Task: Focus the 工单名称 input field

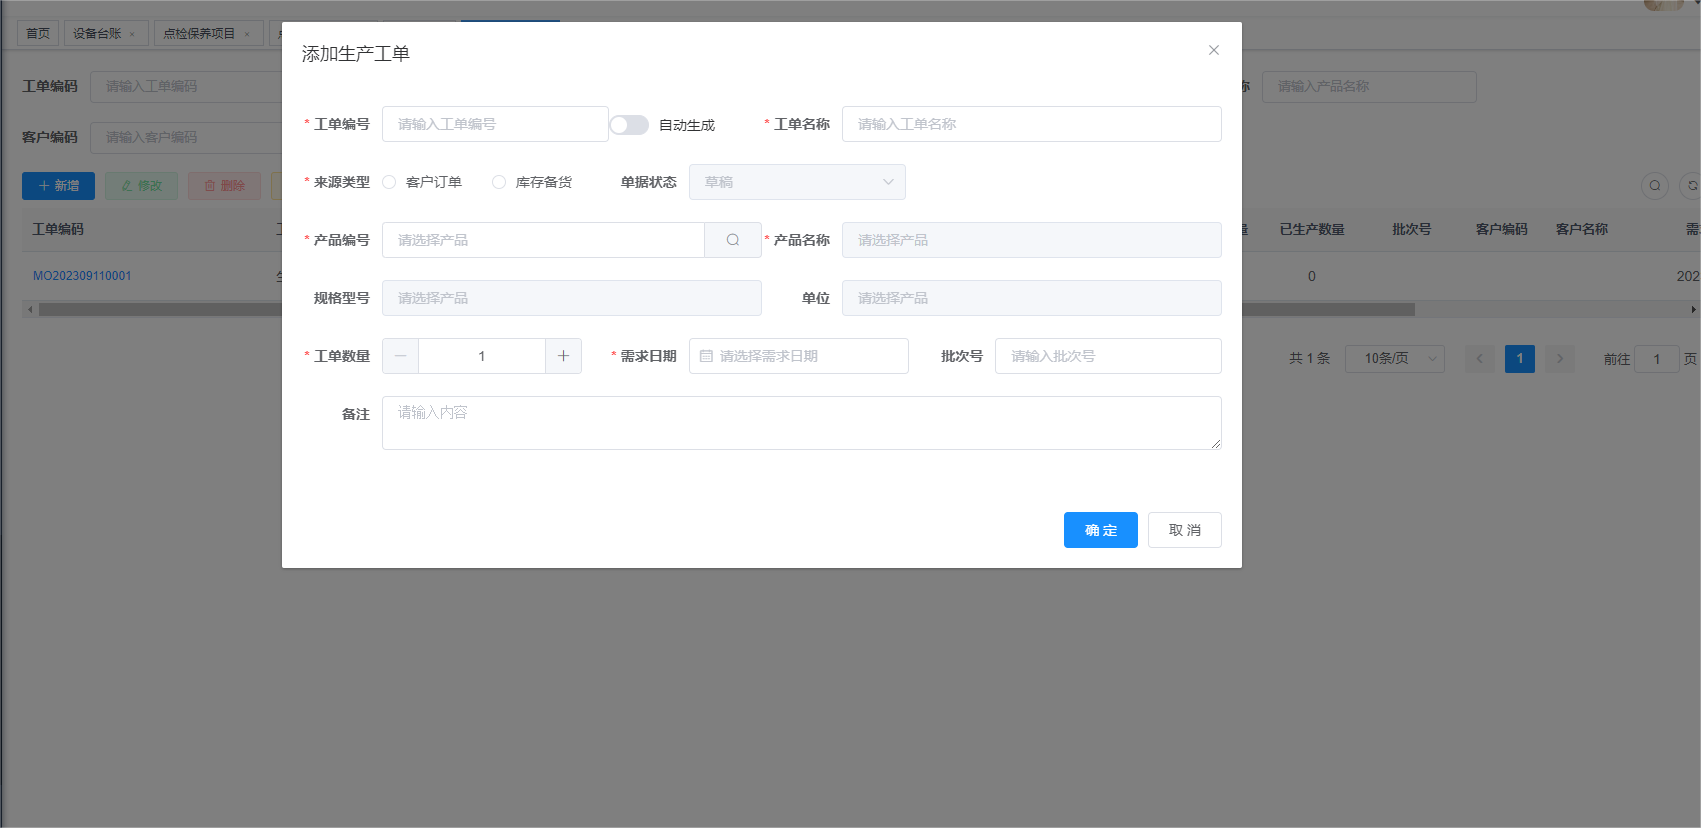Action: tap(1031, 124)
